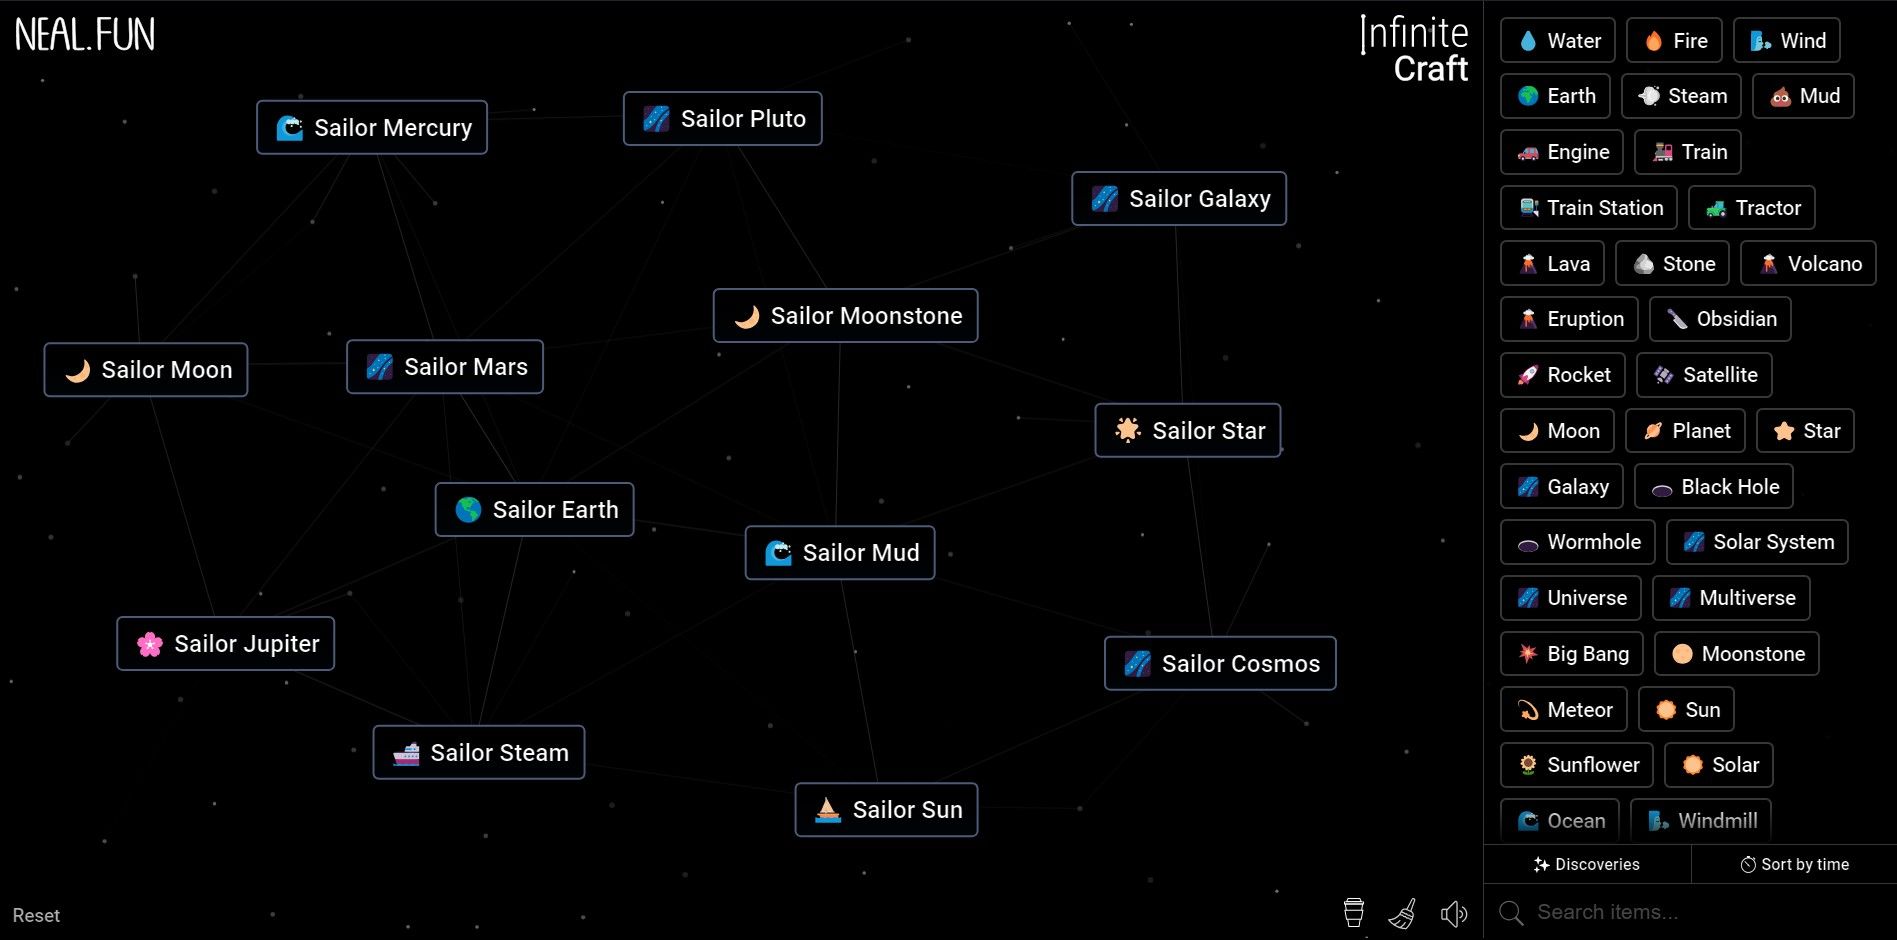The height and width of the screenshot is (940, 1897).
Task: Click the search magnifier icon
Action: tap(1511, 912)
